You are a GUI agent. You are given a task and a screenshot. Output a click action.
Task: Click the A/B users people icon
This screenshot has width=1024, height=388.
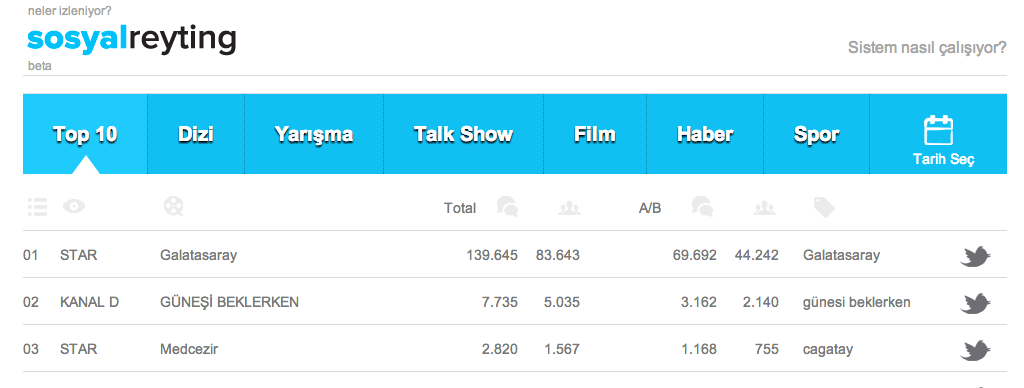pyautogui.click(x=764, y=208)
